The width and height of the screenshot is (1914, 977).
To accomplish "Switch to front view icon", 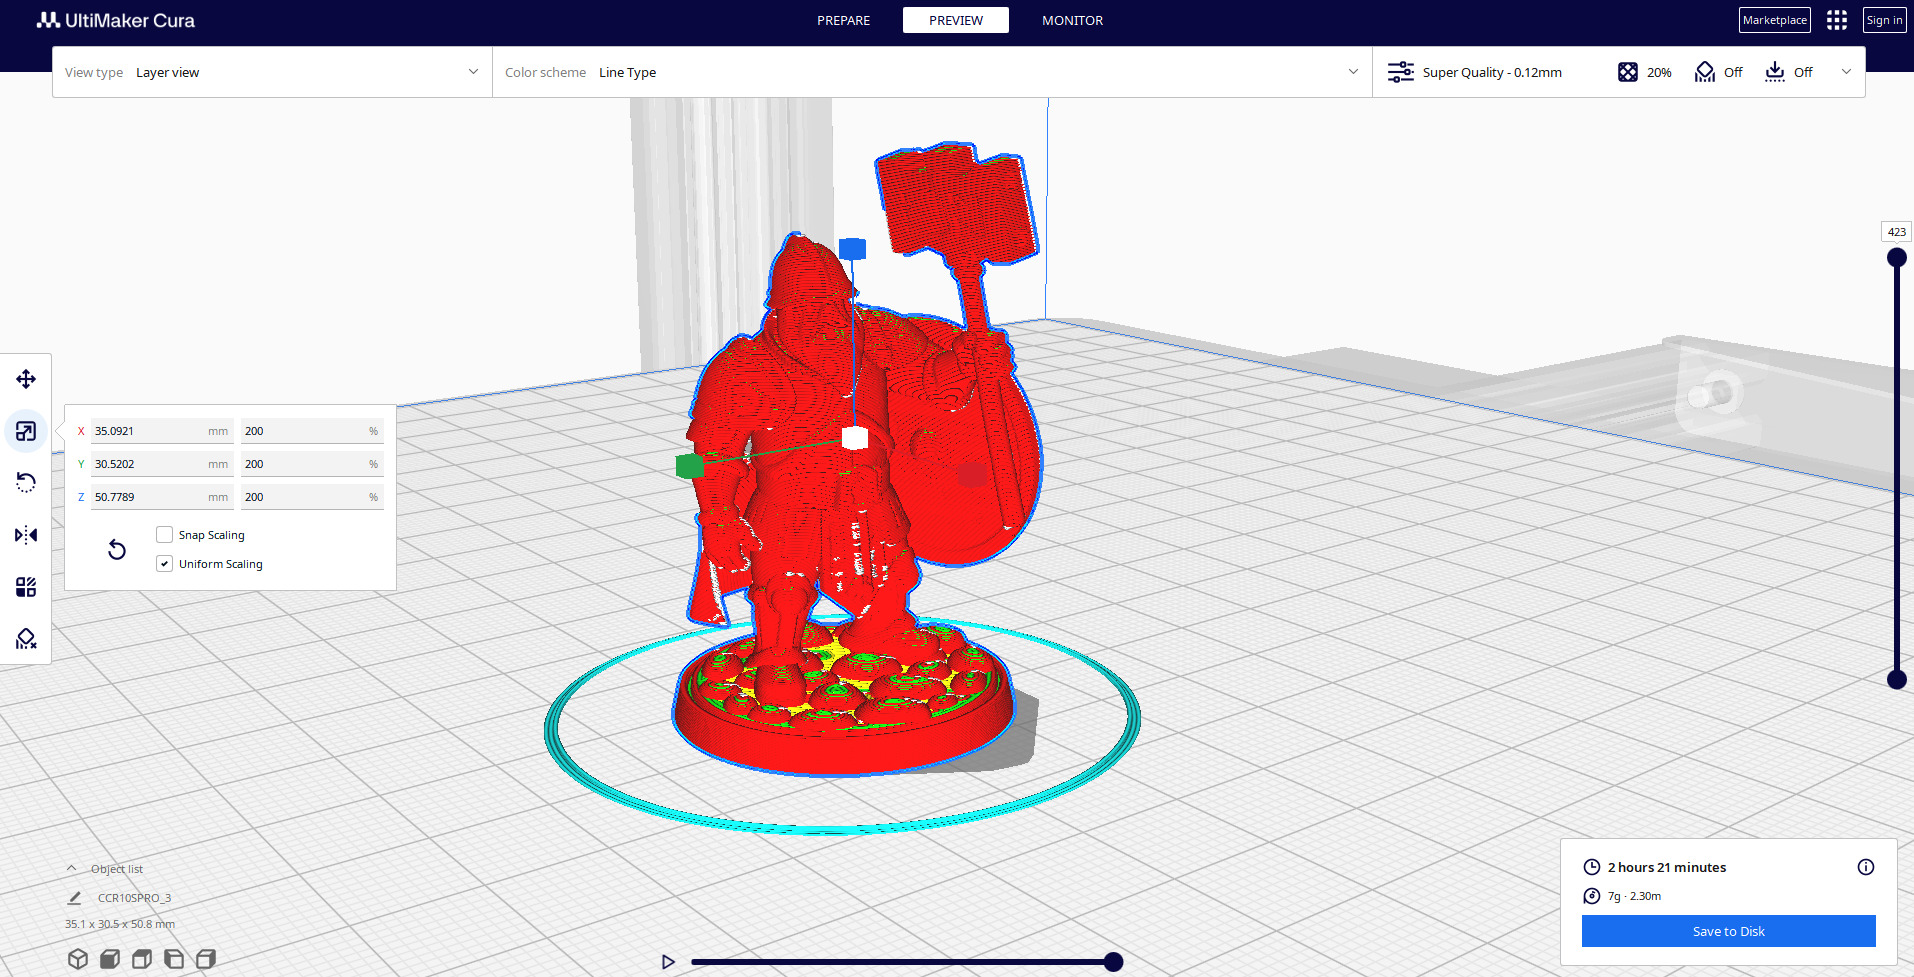I will coord(110,959).
